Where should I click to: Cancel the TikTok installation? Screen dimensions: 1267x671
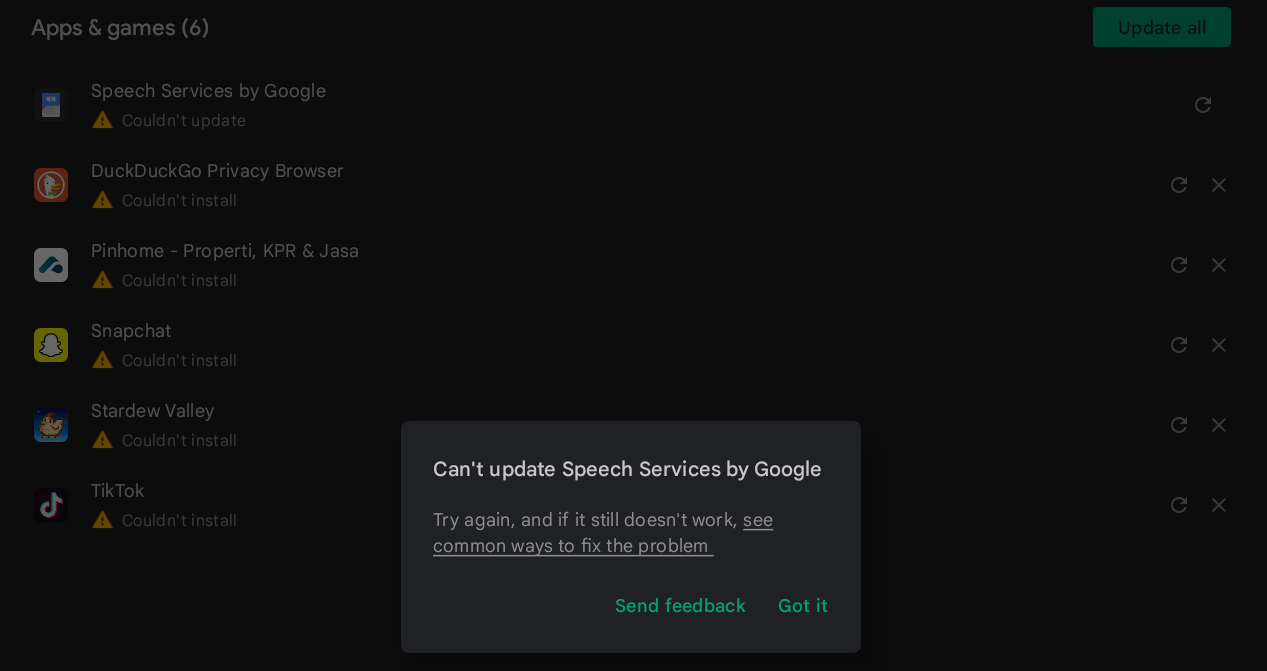tap(1219, 505)
